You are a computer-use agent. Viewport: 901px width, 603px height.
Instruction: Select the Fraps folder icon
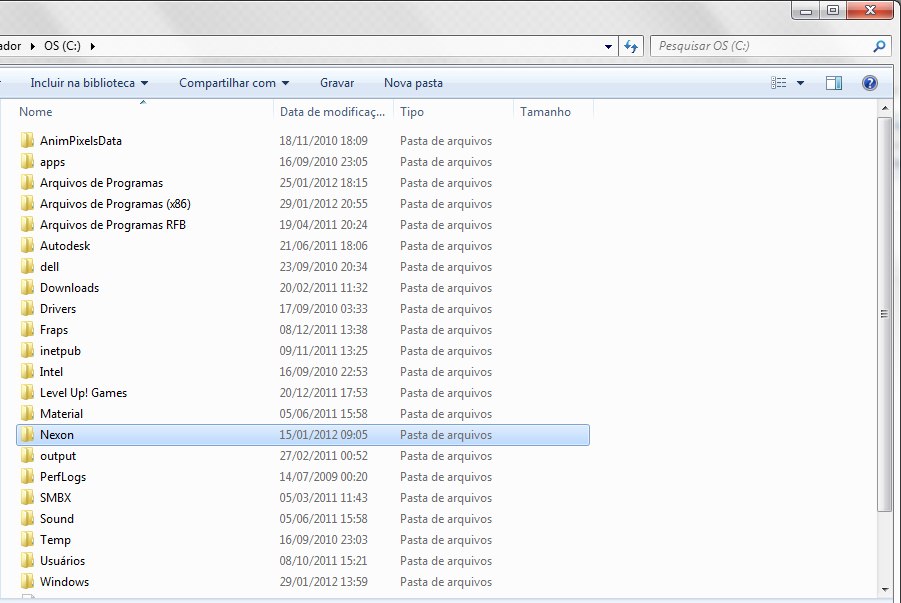(27, 329)
